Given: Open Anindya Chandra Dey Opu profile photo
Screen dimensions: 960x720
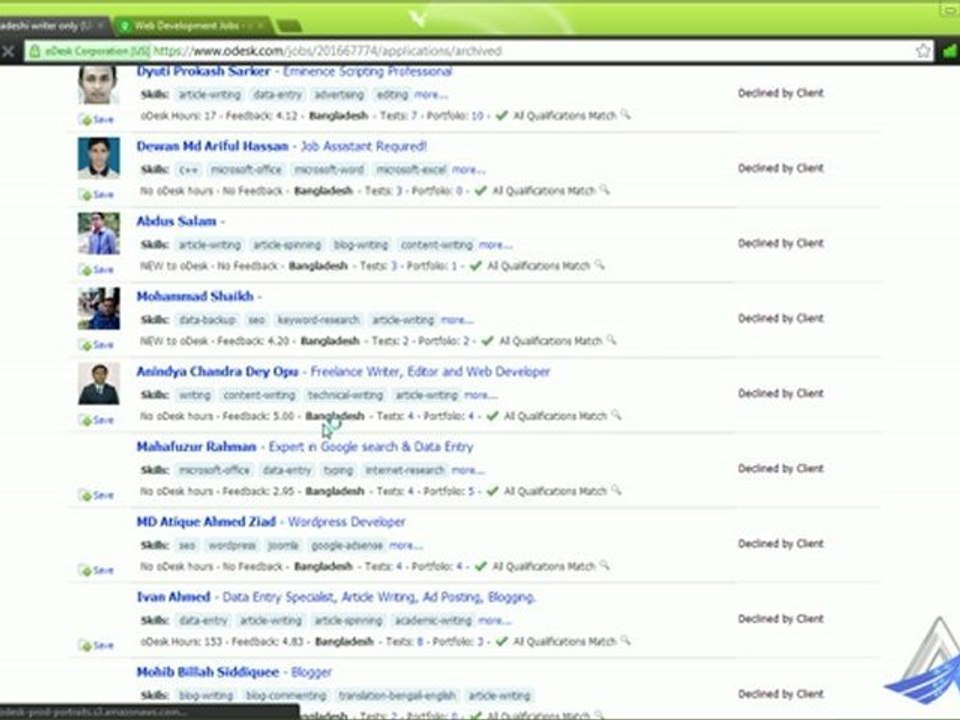Looking at the screenshot, I should [99, 384].
